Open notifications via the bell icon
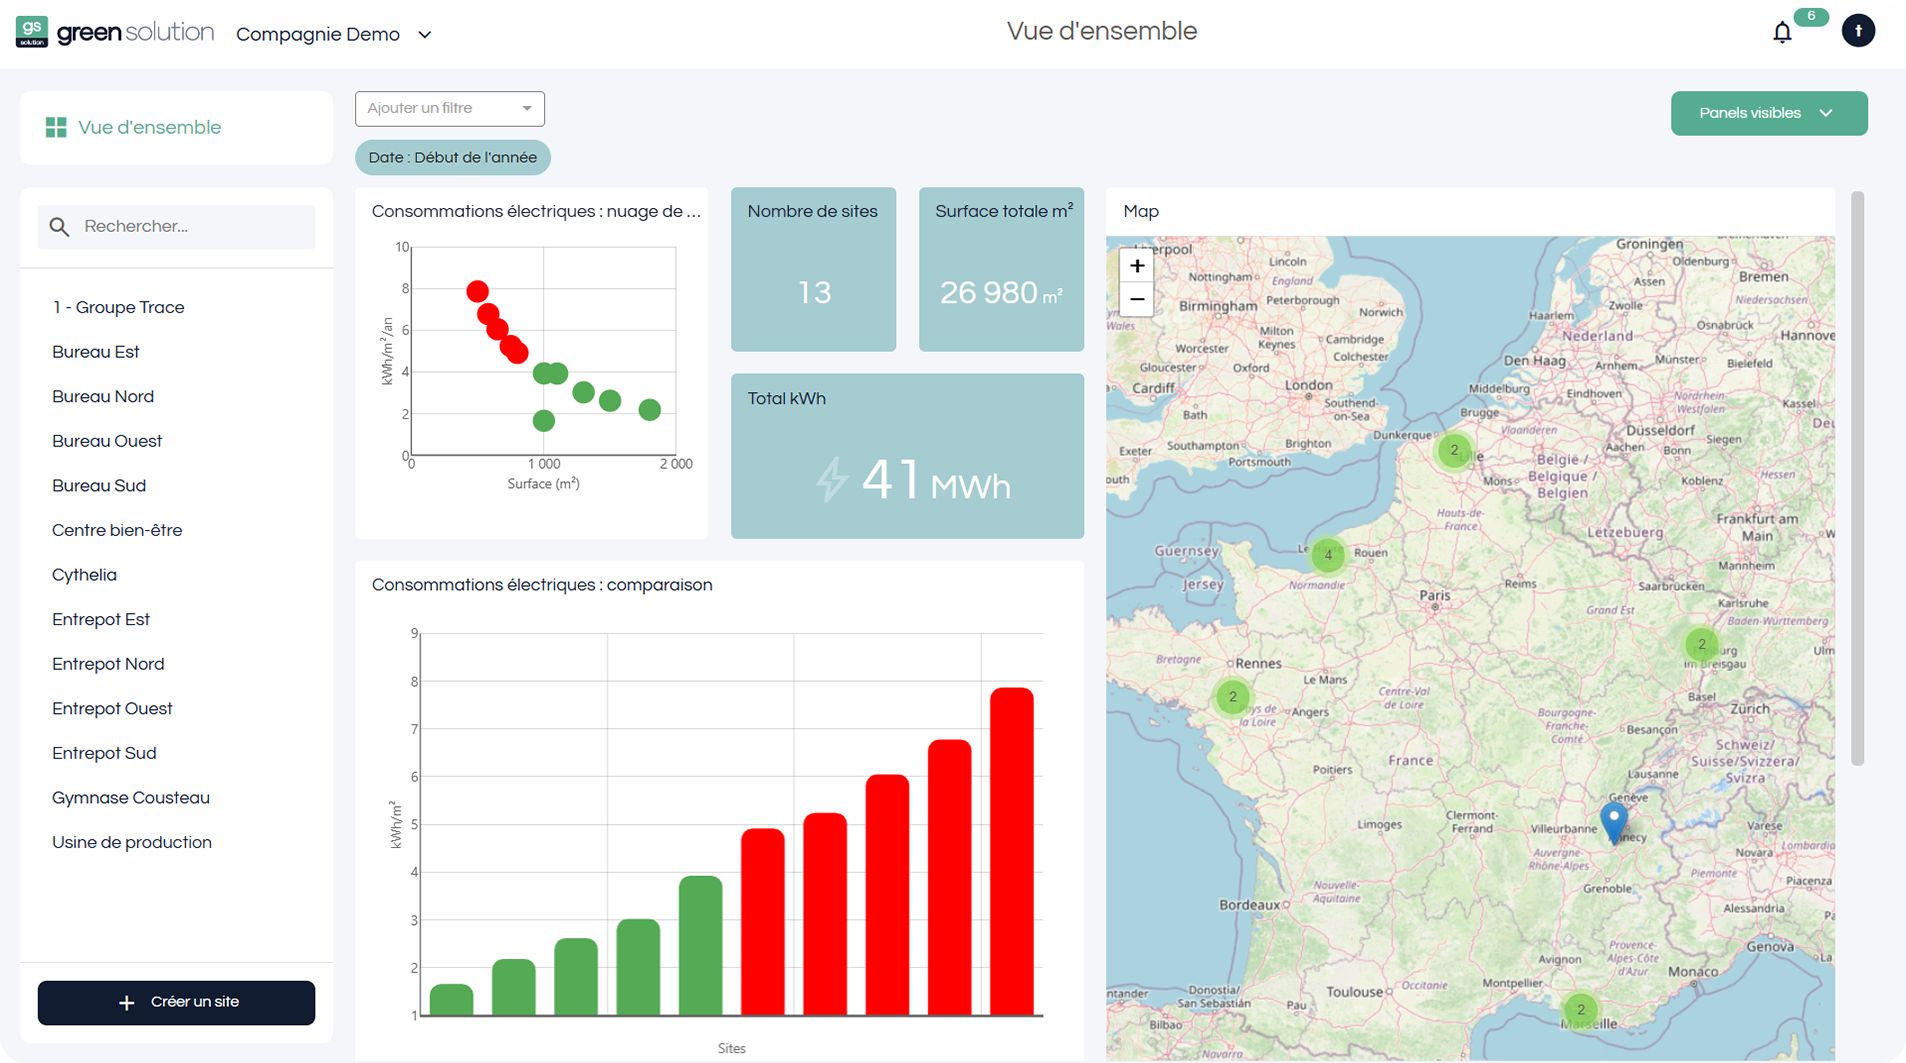 [1782, 31]
